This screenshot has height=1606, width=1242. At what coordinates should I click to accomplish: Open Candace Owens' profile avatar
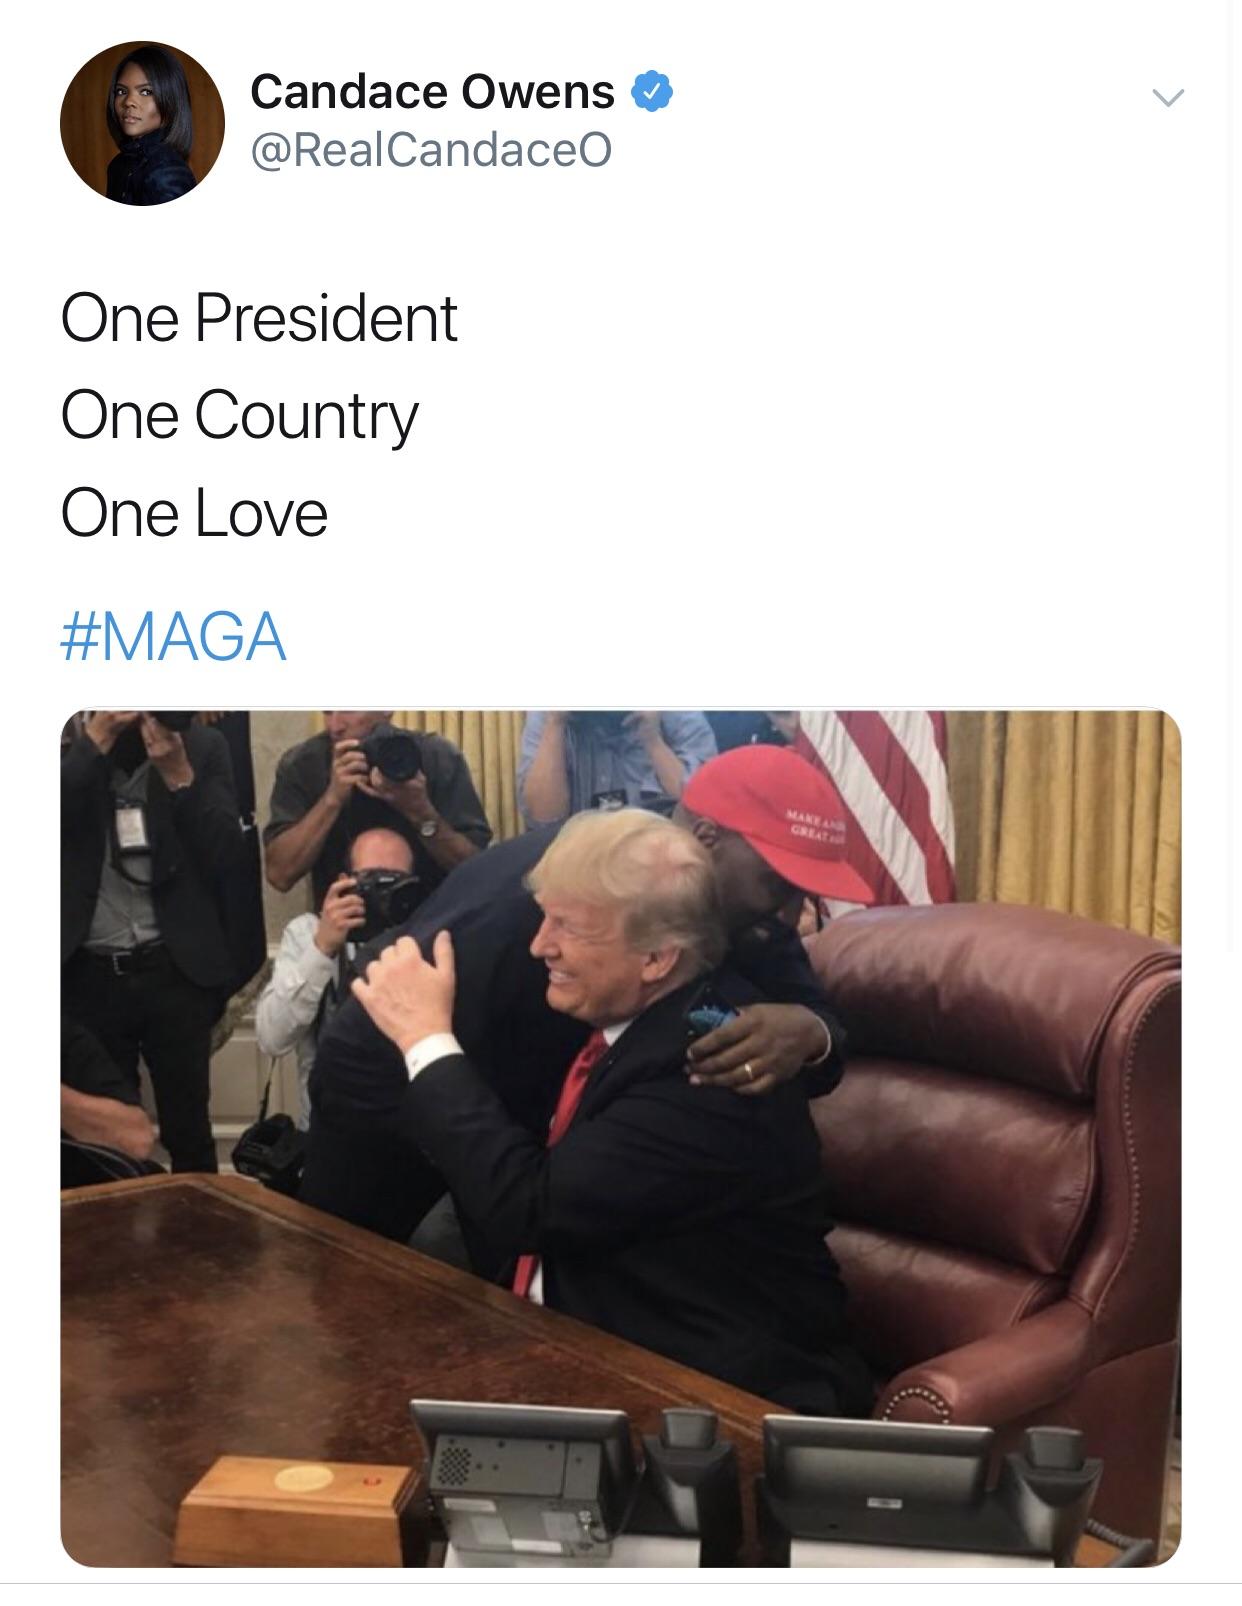click(x=142, y=124)
